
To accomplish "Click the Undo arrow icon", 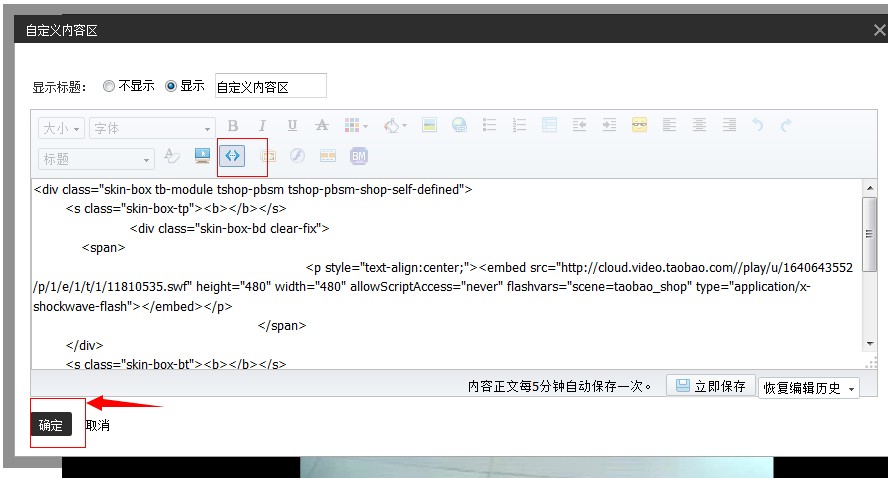I will click(758, 126).
